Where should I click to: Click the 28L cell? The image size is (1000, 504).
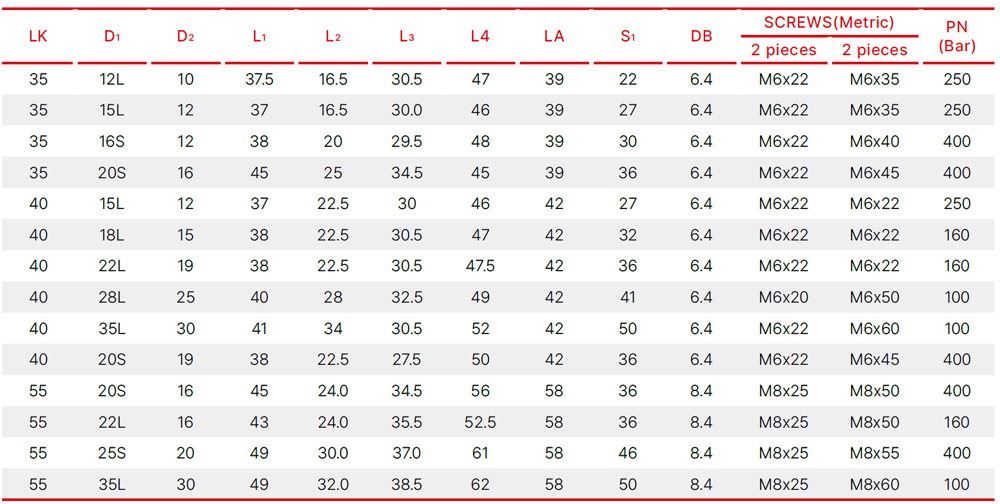112,297
